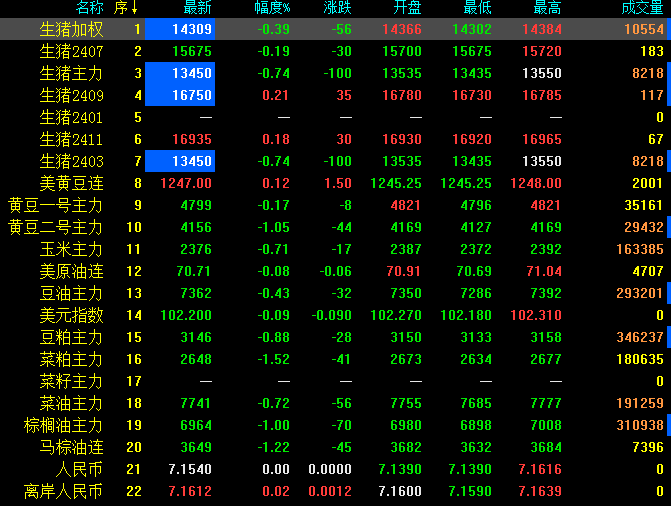
Task: Click the 涨跌 column header
Action: tap(337, 7)
